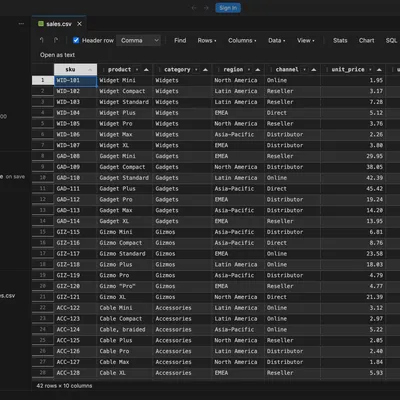Screen dimensions: 400x400
Task: Go forward with the right navigation arrow
Action: click(206, 8)
